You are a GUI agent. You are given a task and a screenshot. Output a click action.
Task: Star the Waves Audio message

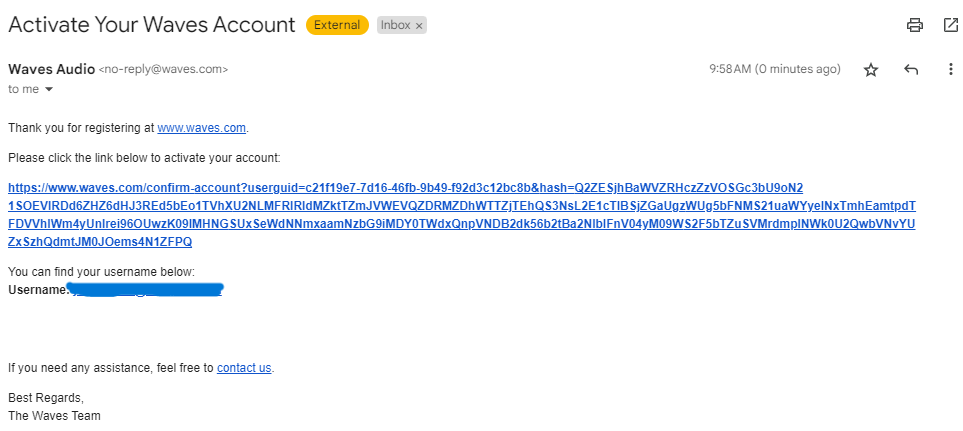(871, 70)
